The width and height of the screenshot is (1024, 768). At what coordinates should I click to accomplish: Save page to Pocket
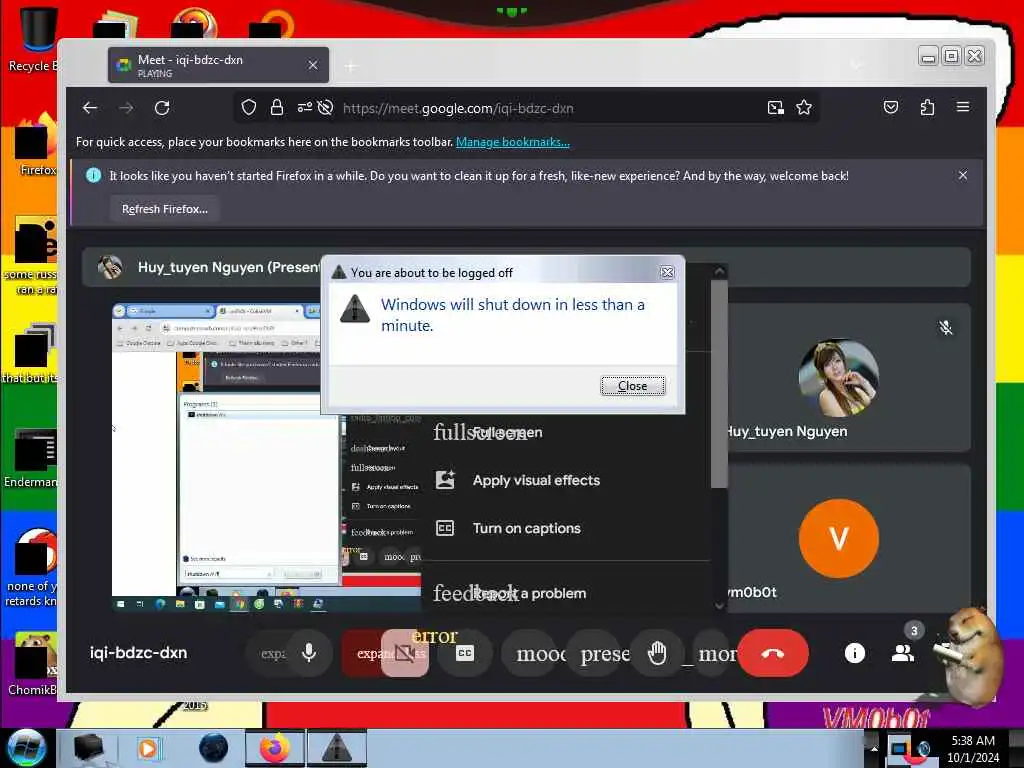pos(891,107)
